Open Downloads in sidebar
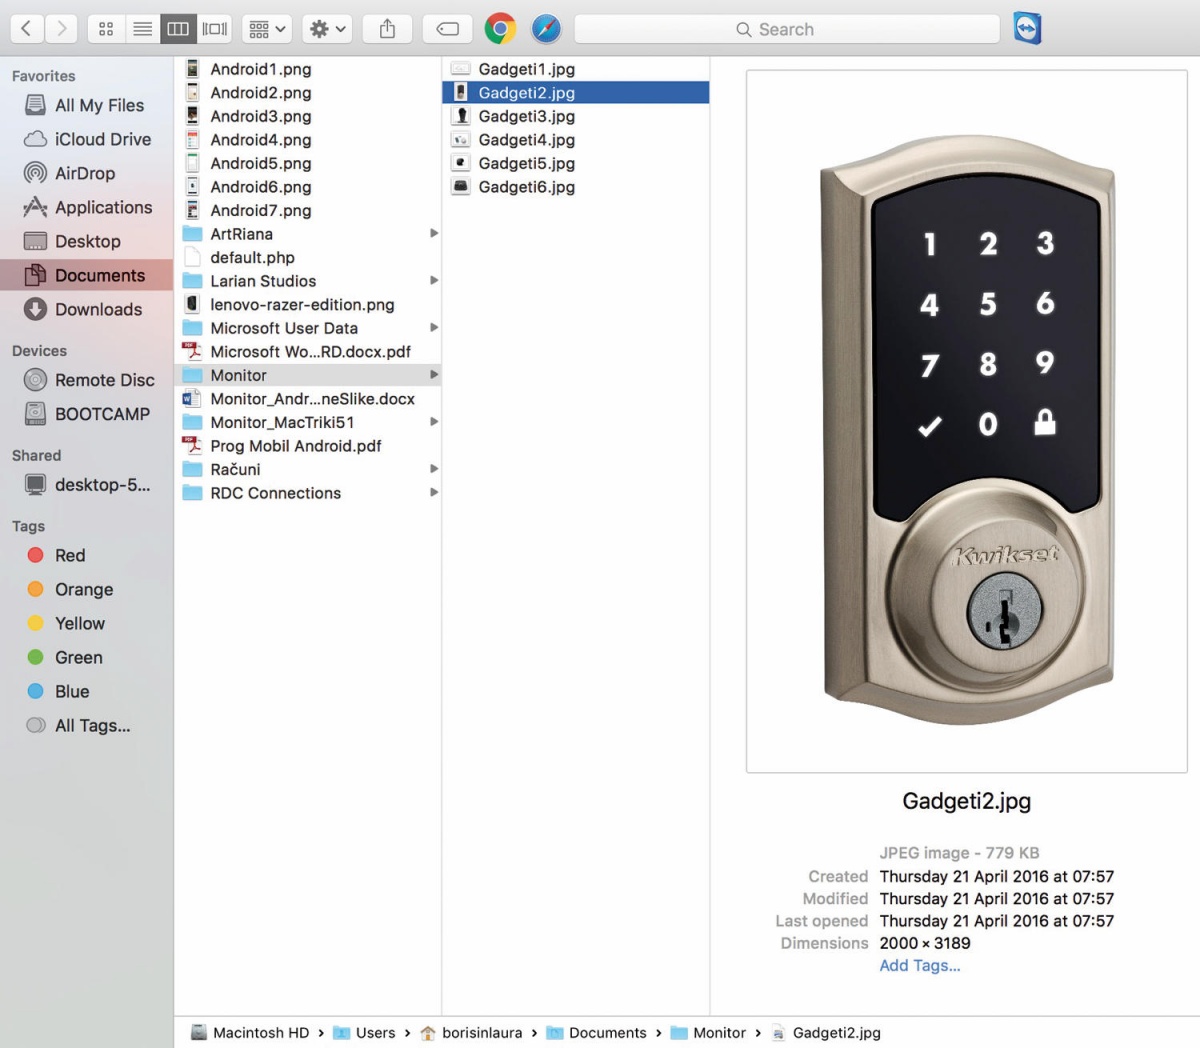Screen dimensions: 1200x1048 [86, 309]
